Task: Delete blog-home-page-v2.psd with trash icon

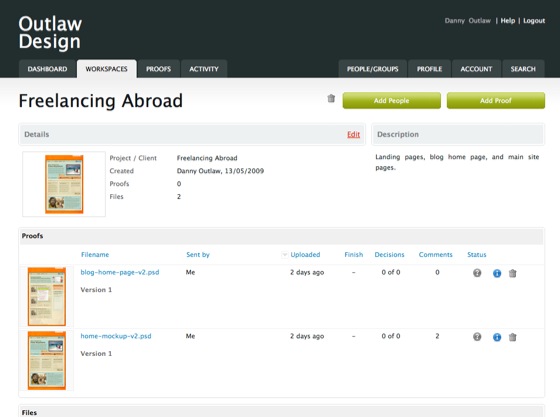Action: pos(512,273)
